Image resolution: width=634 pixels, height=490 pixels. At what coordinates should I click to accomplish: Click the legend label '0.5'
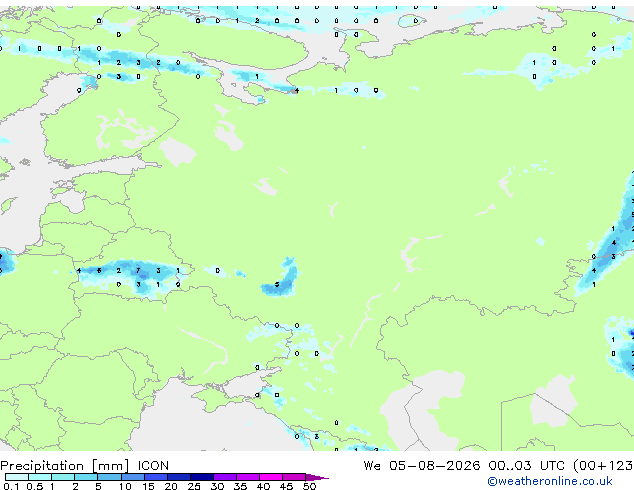(x=35, y=486)
